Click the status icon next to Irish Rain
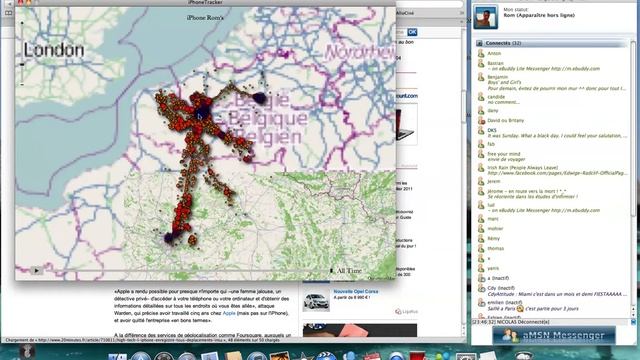 click(x=481, y=168)
